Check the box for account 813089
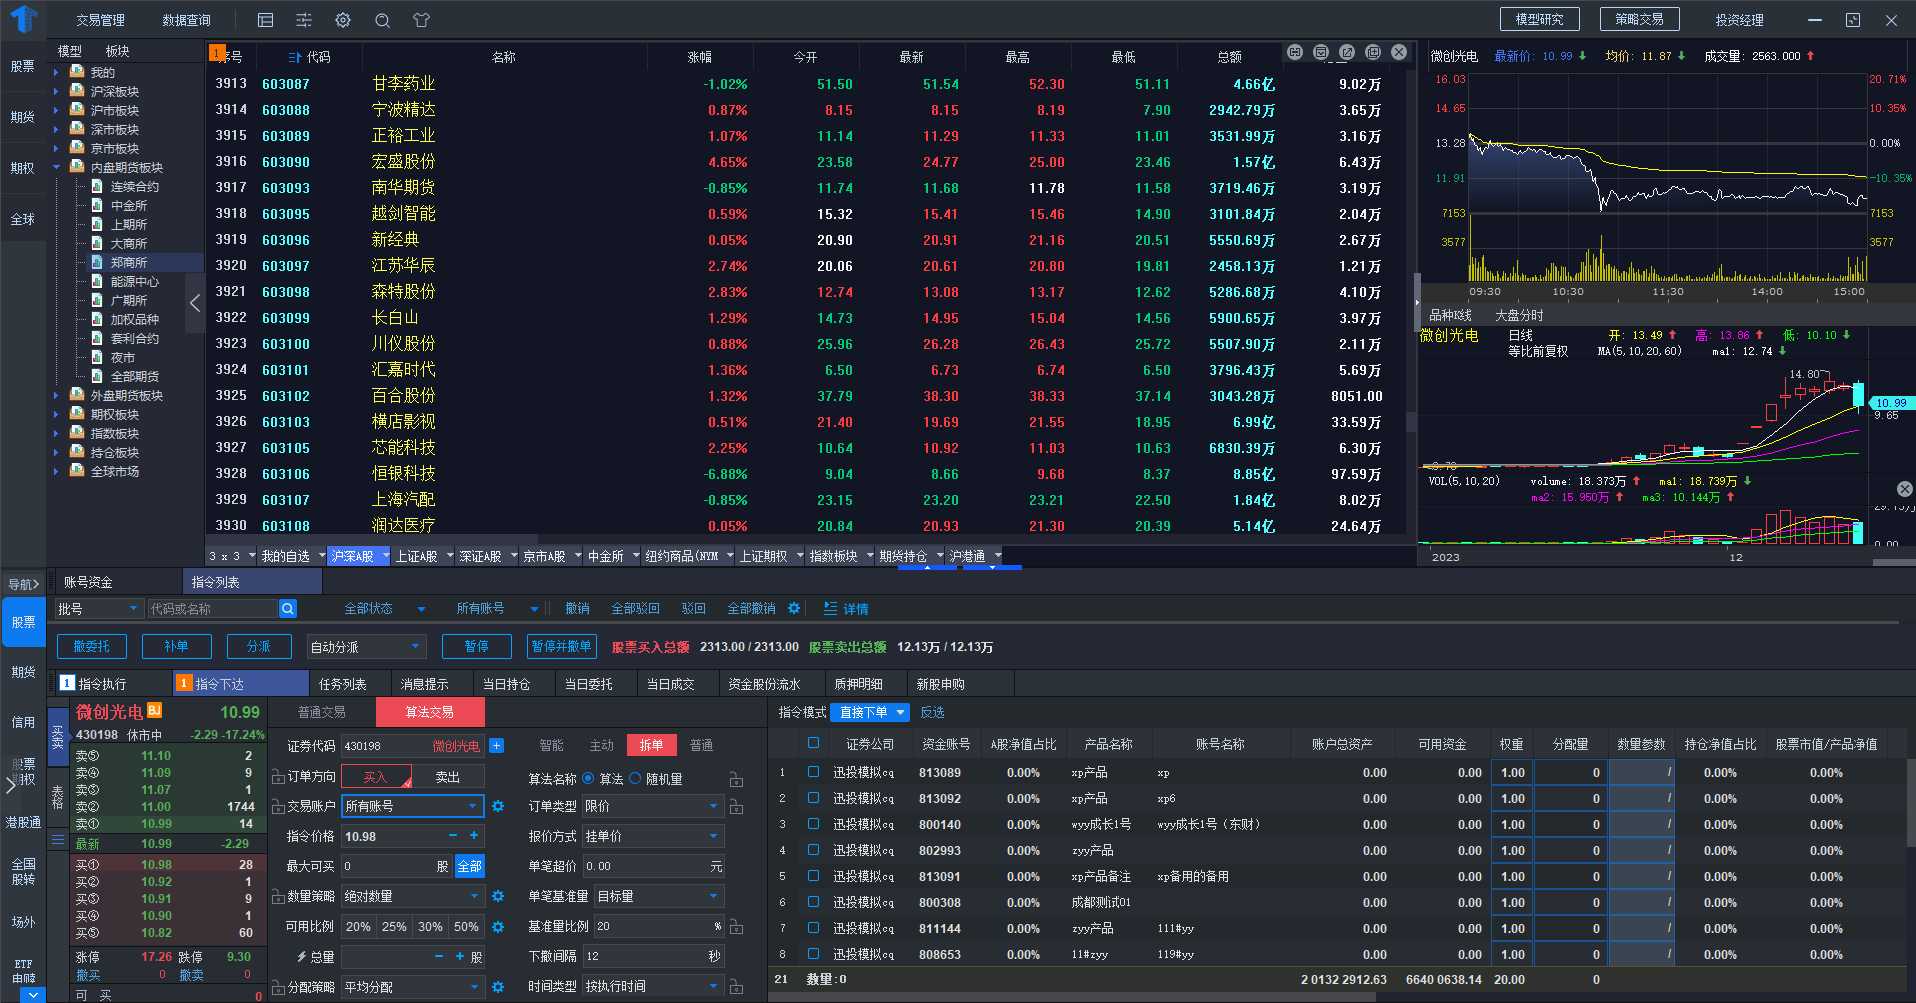Image resolution: width=1916 pixels, height=1003 pixels. point(813,772)
